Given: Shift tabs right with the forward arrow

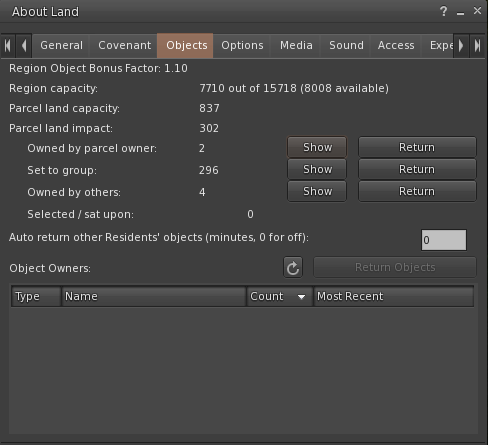Looking at the screenshot, I should (x=461, y=45).
